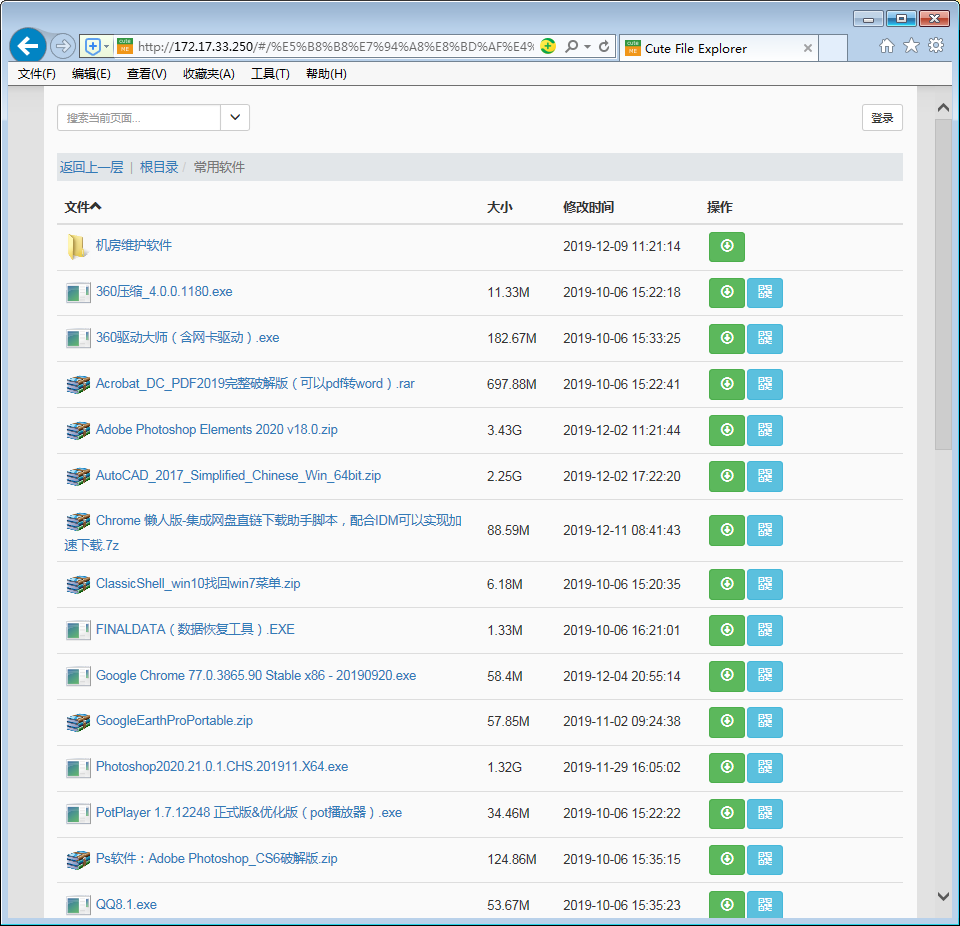Open the 机房维护软件 folder link
The width and height of the screenshot is (960, 926).
click(133, 245)
